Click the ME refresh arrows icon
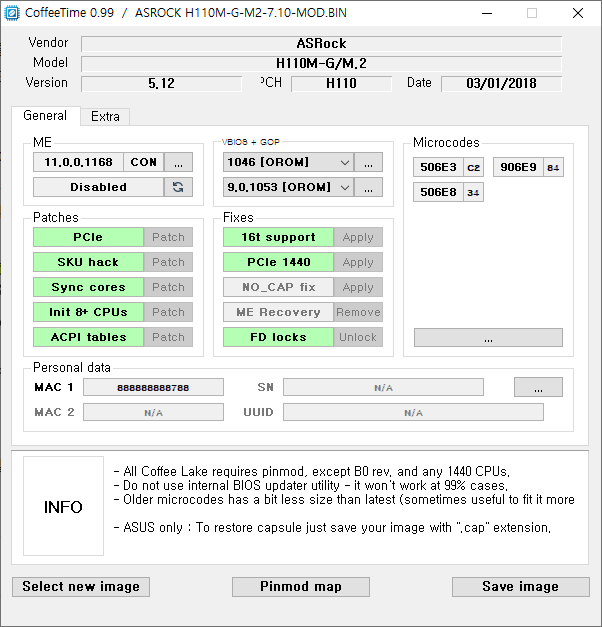 178,187
